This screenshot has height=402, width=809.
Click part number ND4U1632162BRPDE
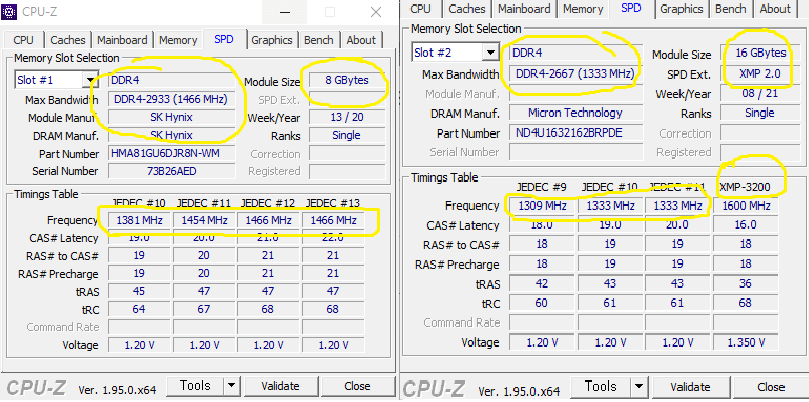(x=575, y=133)
